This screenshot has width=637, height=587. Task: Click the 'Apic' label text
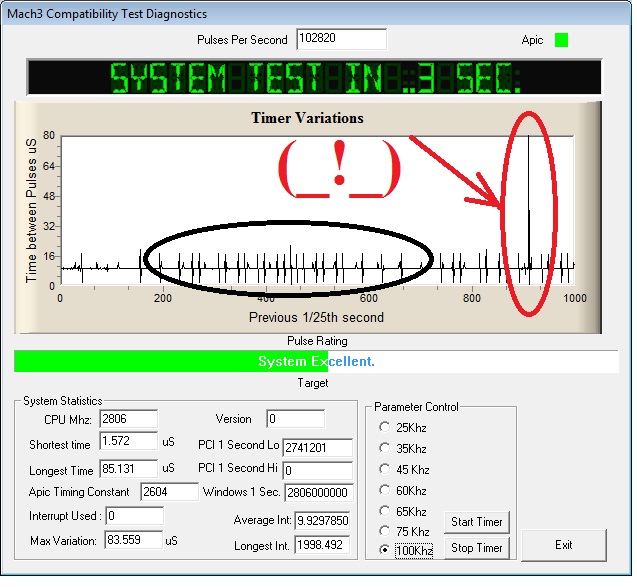(532, 40)
